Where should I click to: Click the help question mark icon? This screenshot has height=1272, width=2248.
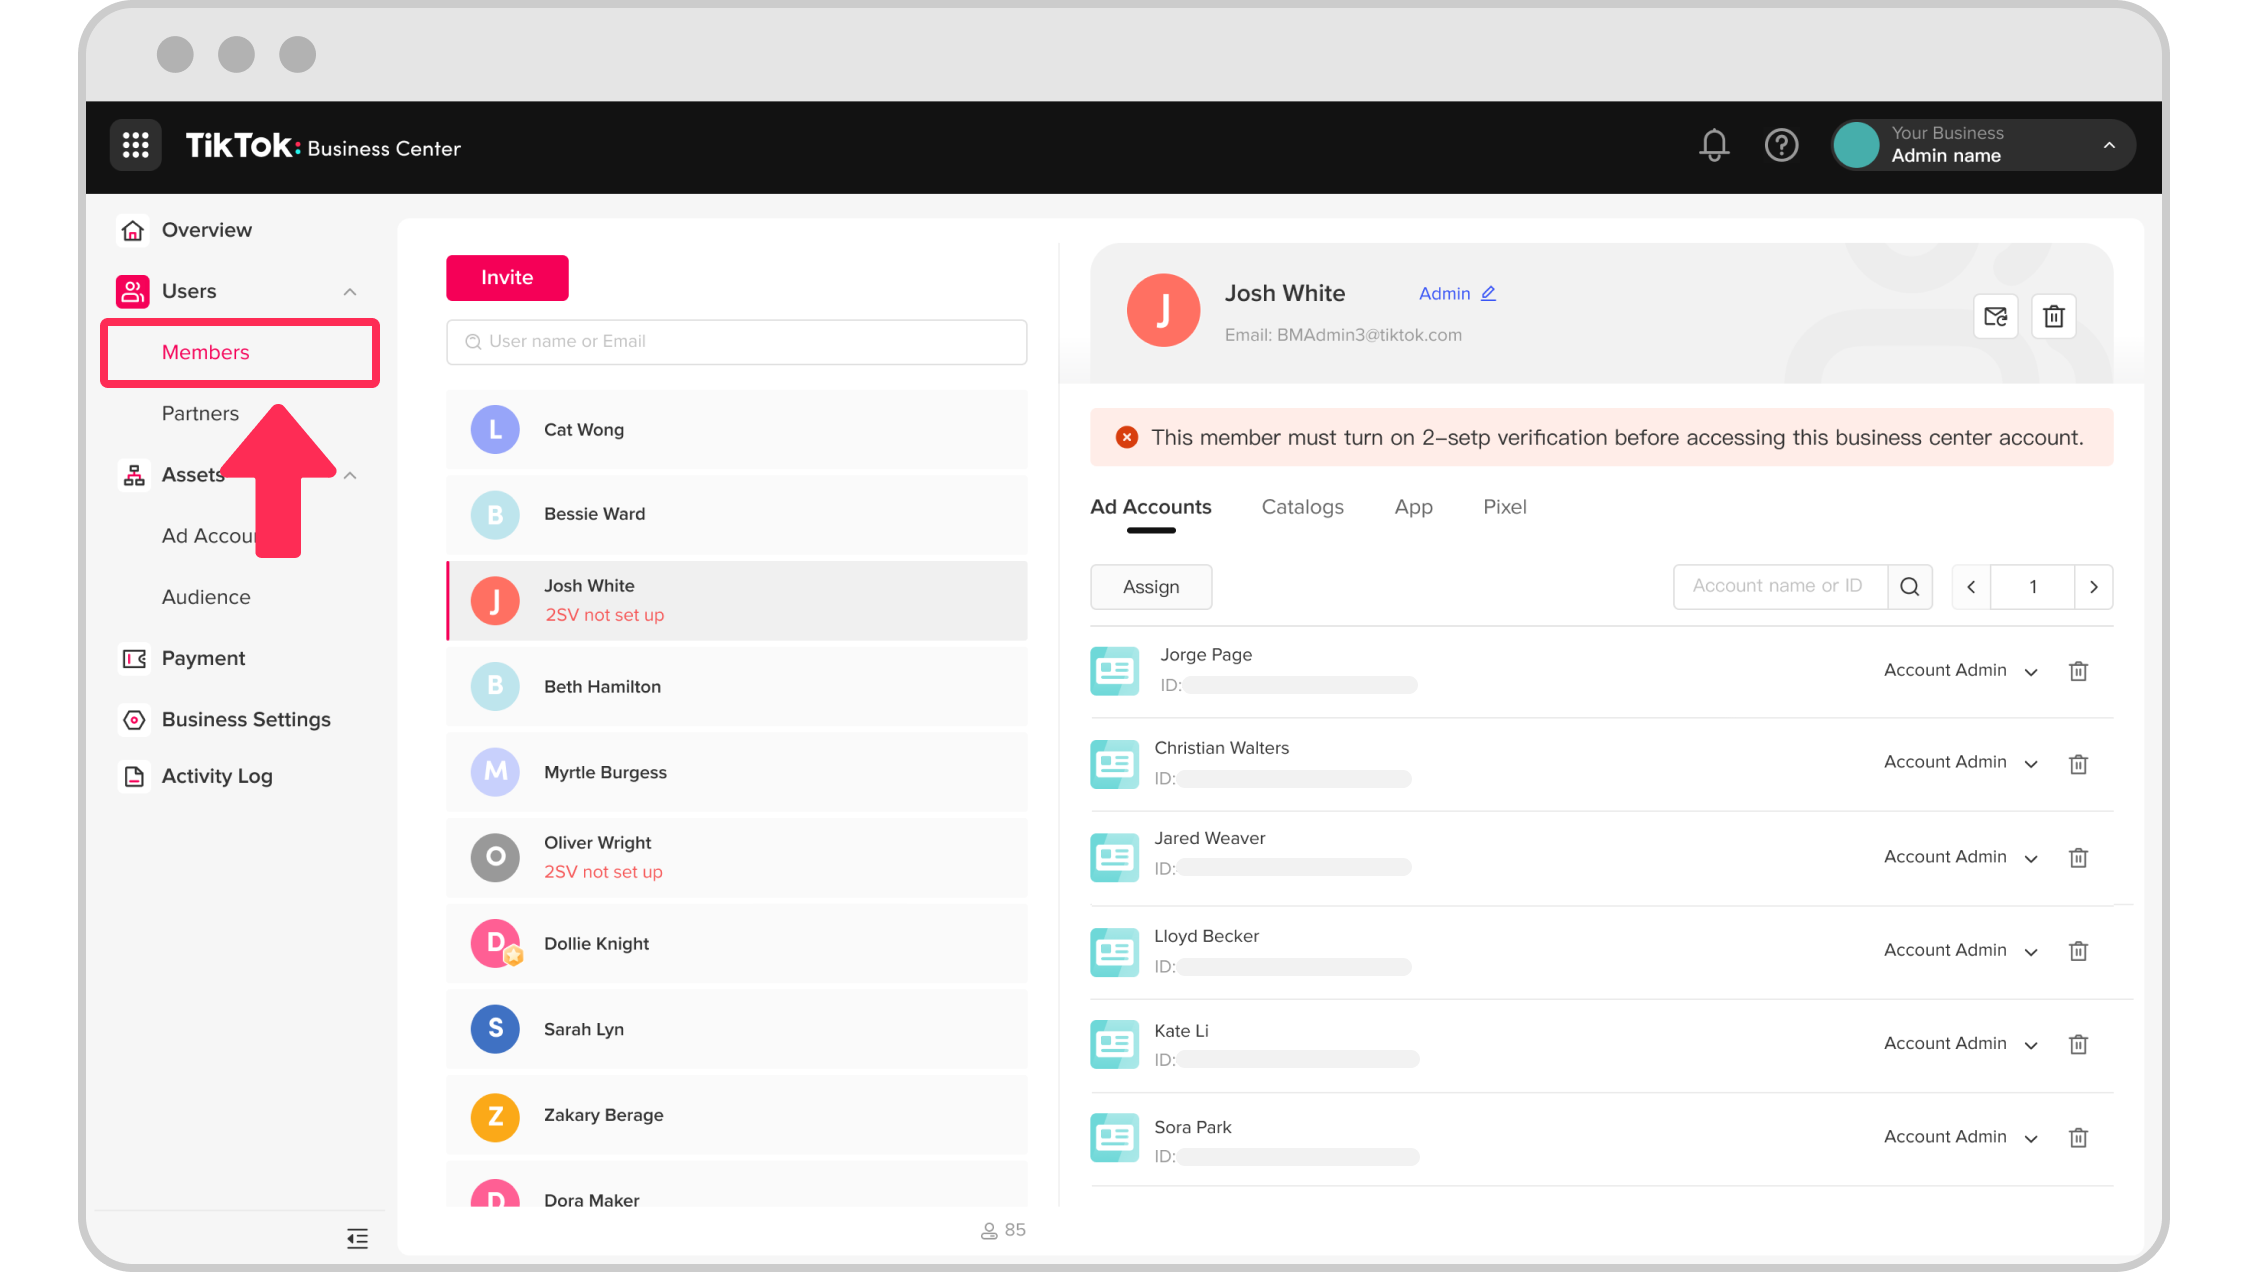pyautogui.click(x=1782, y=145)
